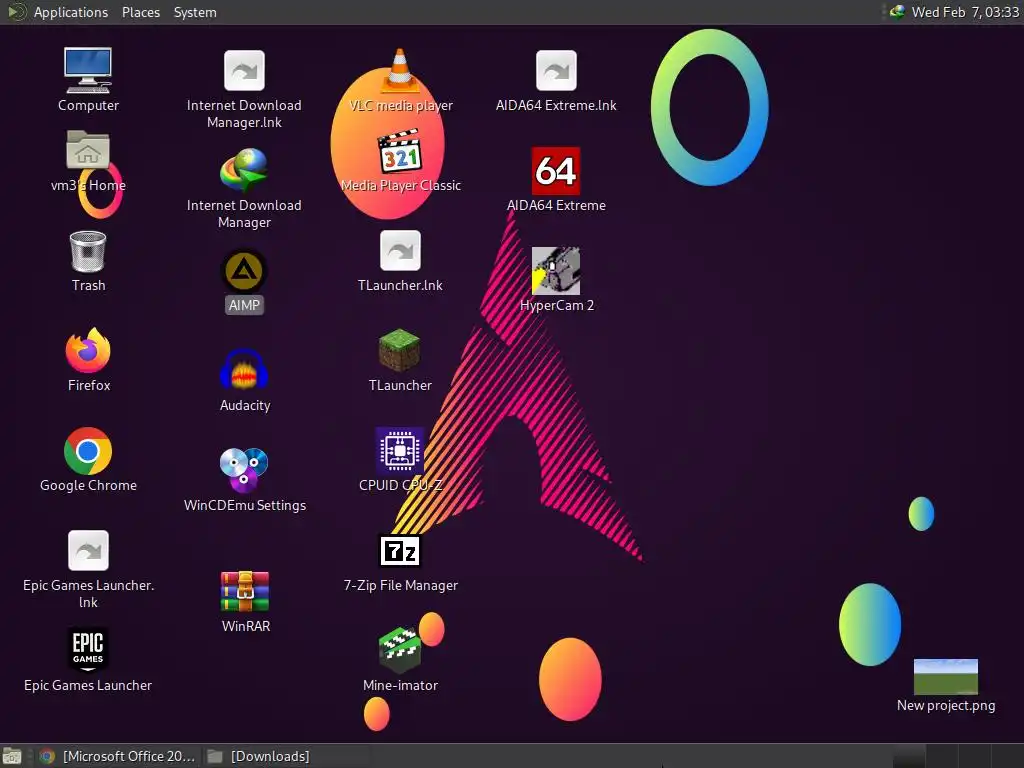Click the show desktop button in the bottom panel
The height and width of the screenshot is (768, 1024).
tap(12, 756)
